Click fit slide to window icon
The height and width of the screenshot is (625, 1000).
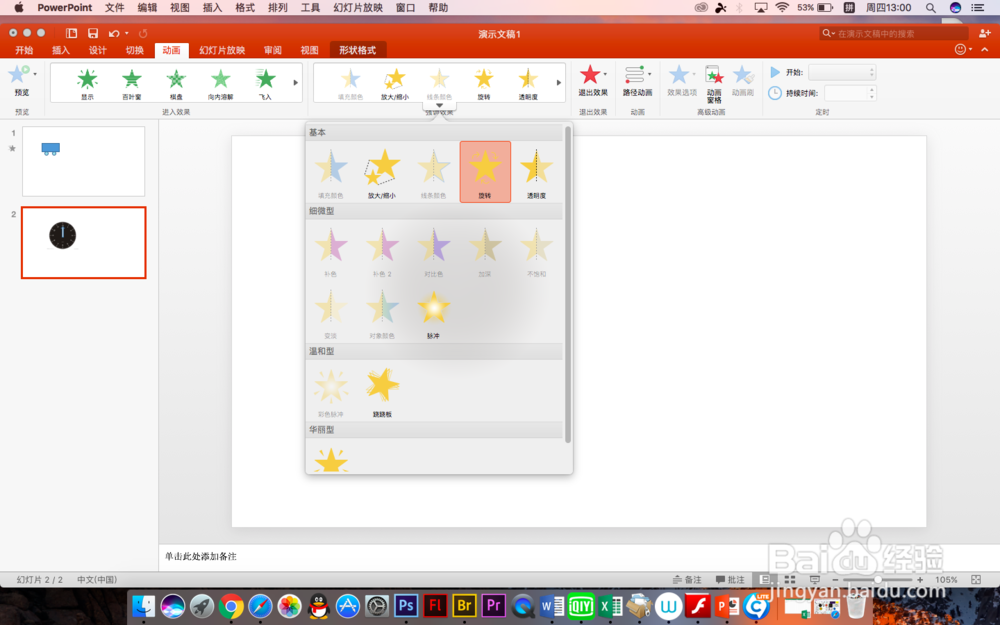976,580
